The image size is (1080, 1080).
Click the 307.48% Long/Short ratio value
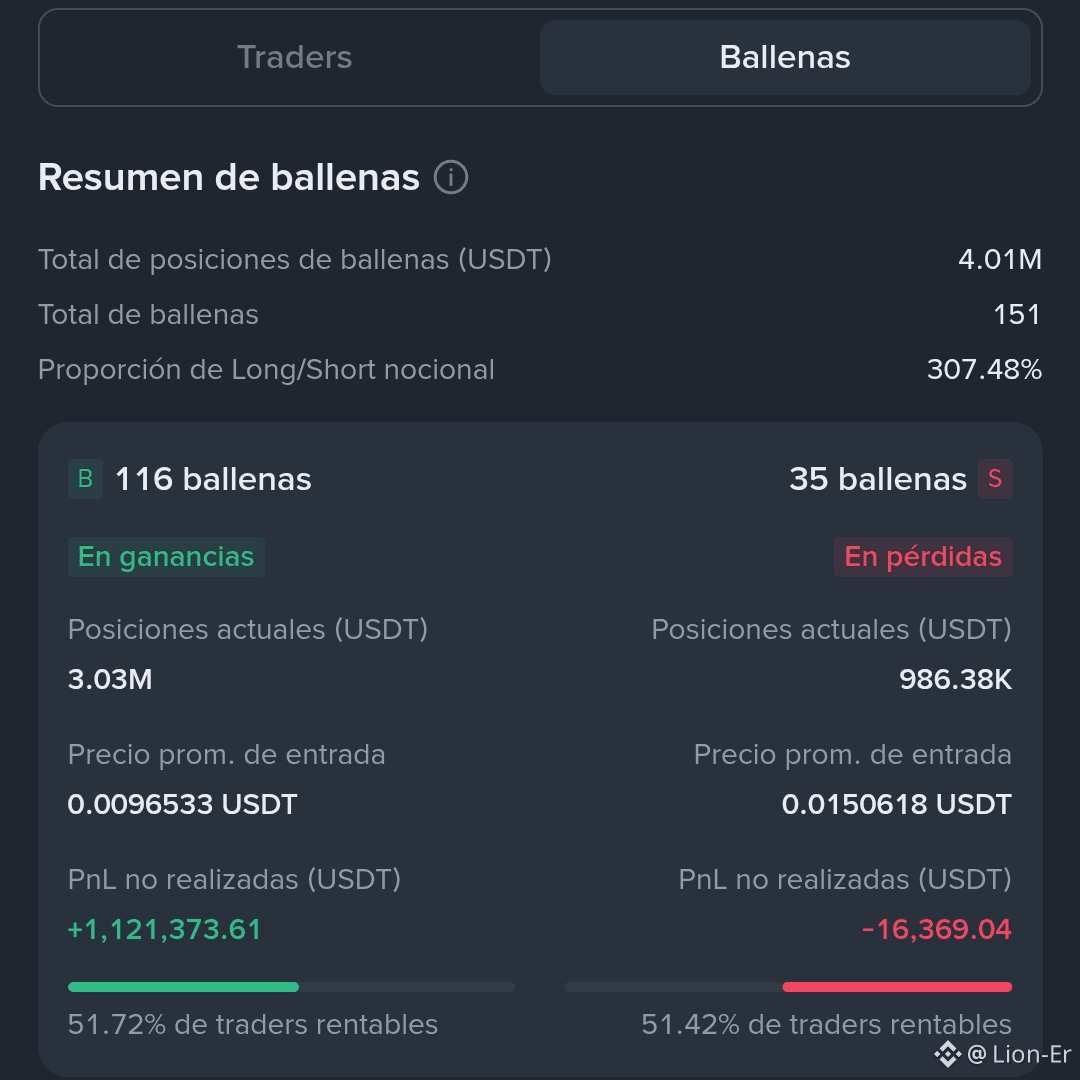[984, 370]
